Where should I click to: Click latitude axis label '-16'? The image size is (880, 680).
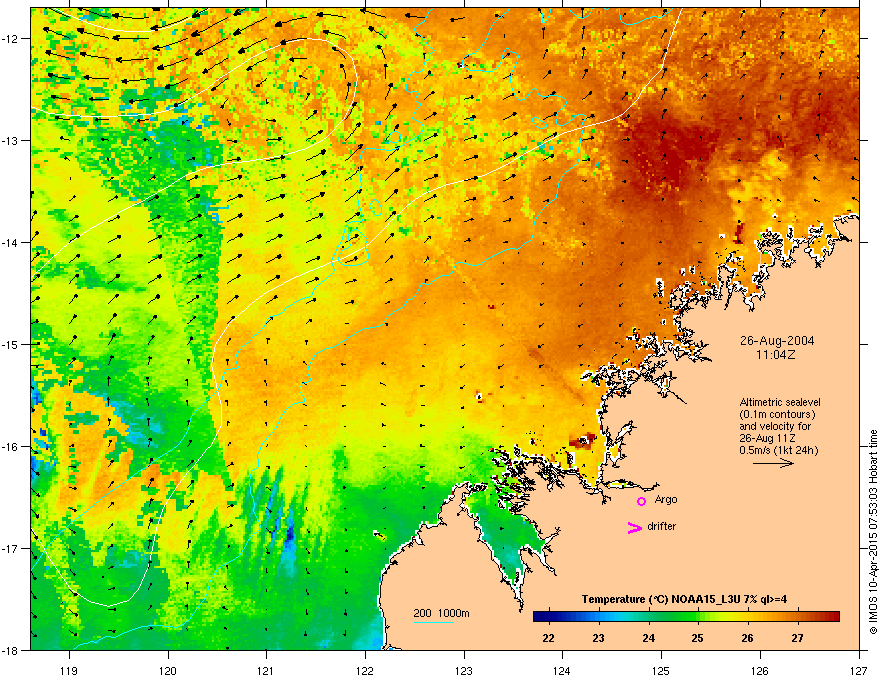tap(11, 447)
